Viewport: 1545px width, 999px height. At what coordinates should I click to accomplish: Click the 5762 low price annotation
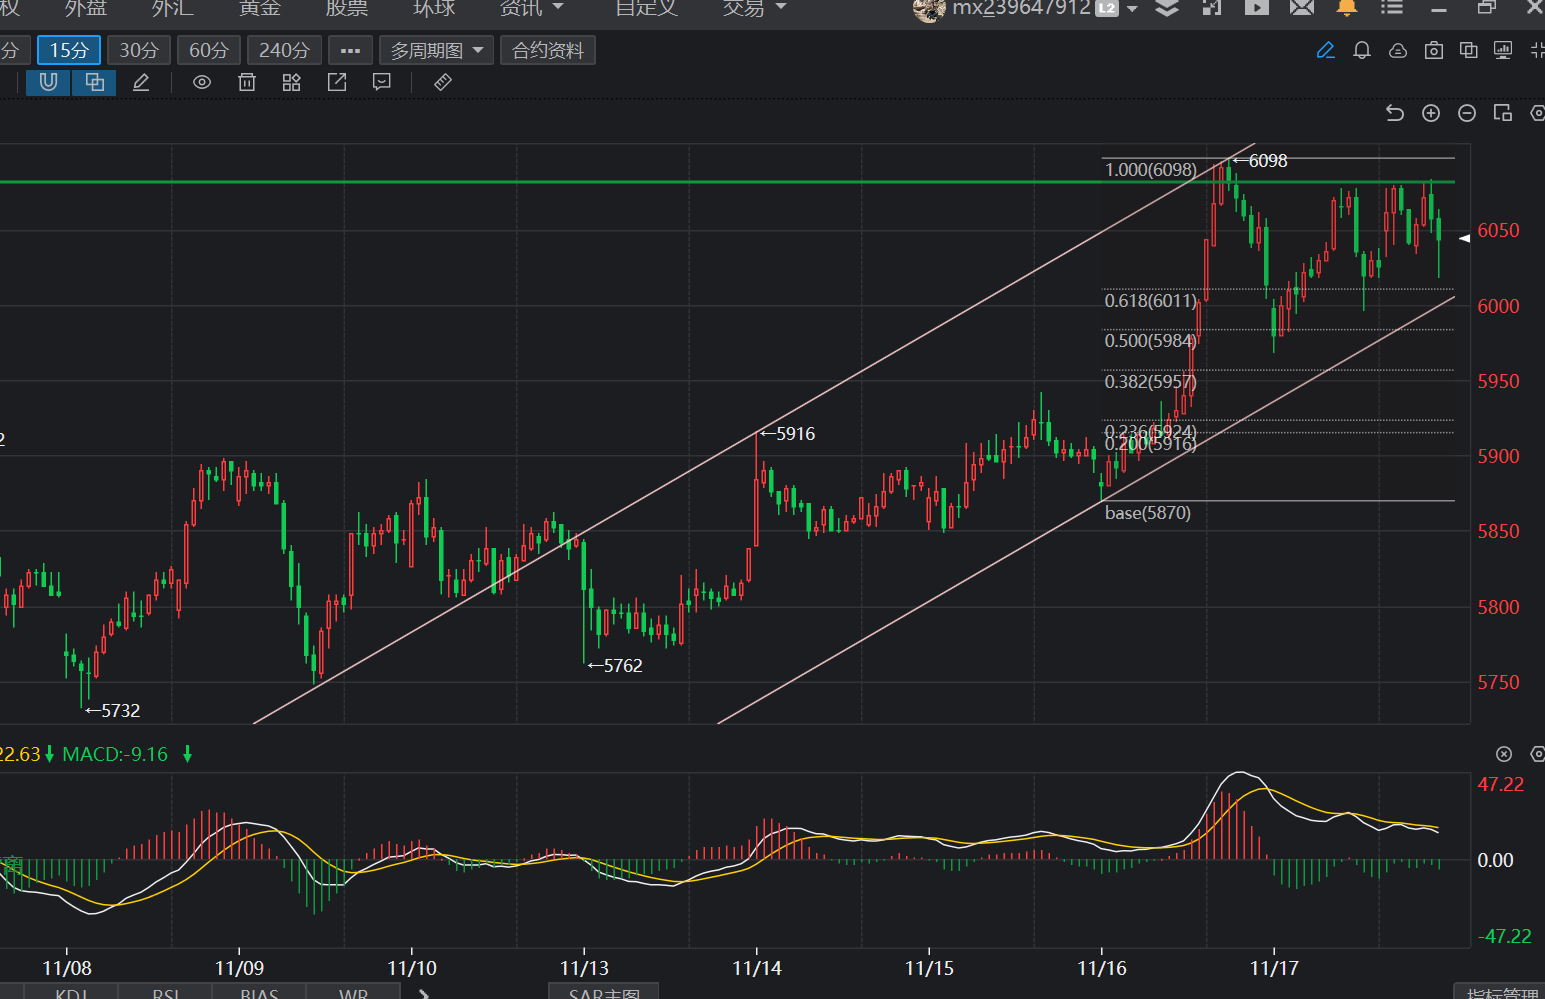(616, 666)
